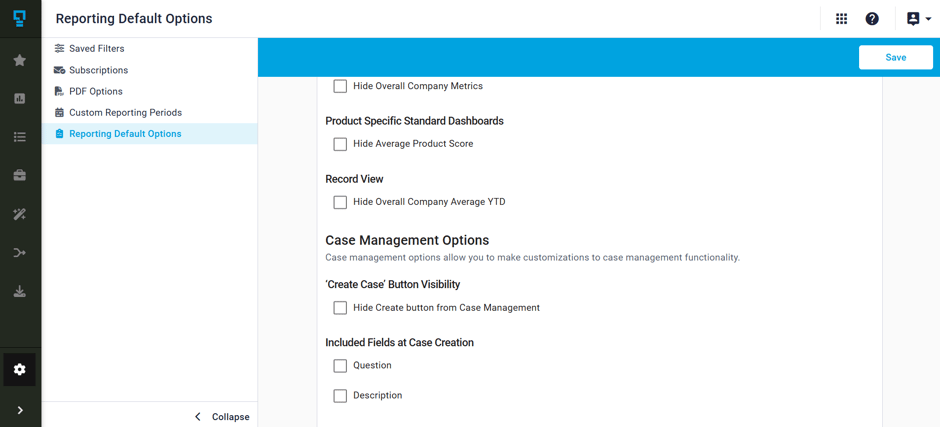Tick the Question field checkbox
The image size is (940, 427).
340,366
